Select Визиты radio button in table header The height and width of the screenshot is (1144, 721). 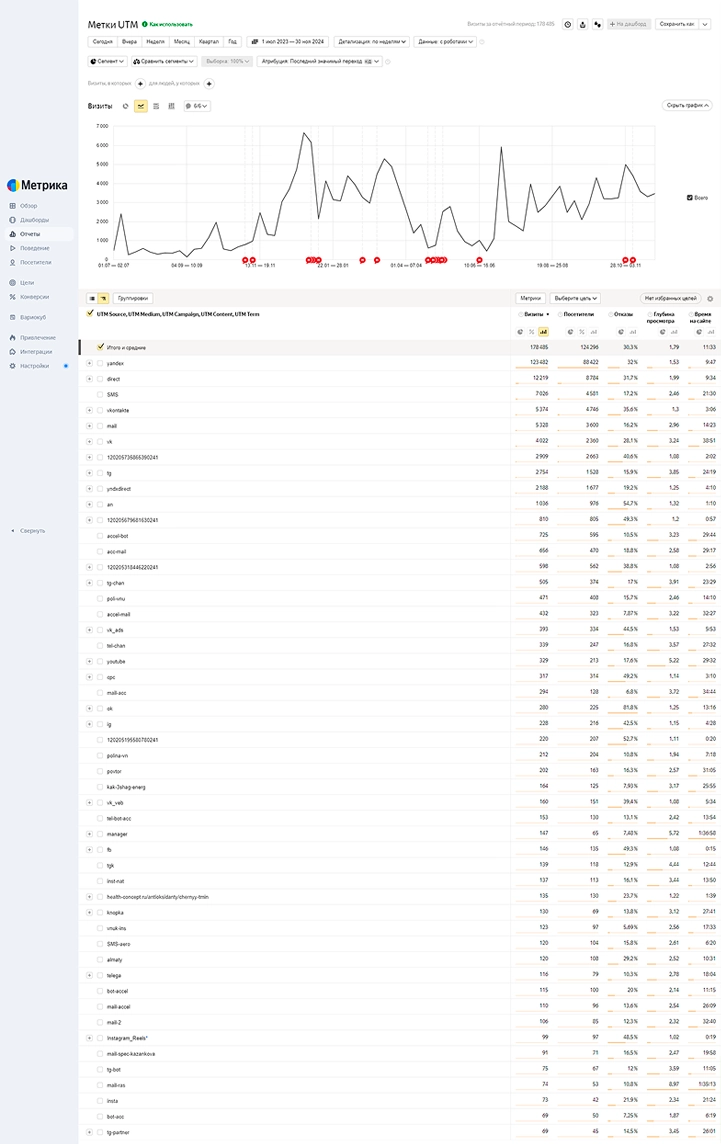pos(520,314)
